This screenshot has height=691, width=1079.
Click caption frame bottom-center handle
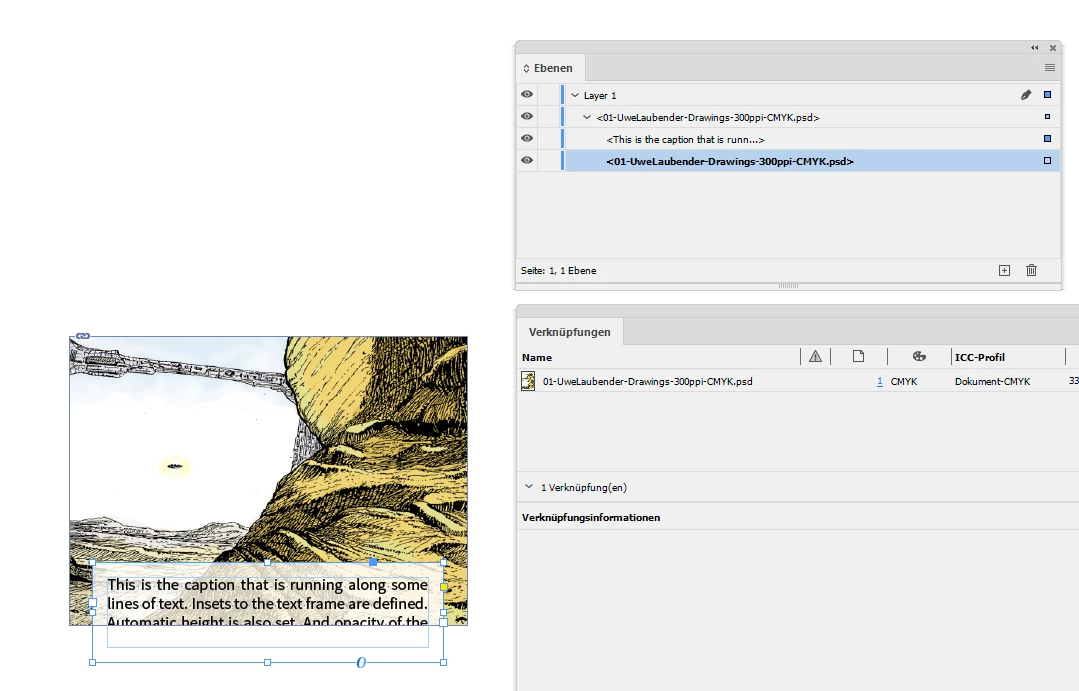click(268, 662)
